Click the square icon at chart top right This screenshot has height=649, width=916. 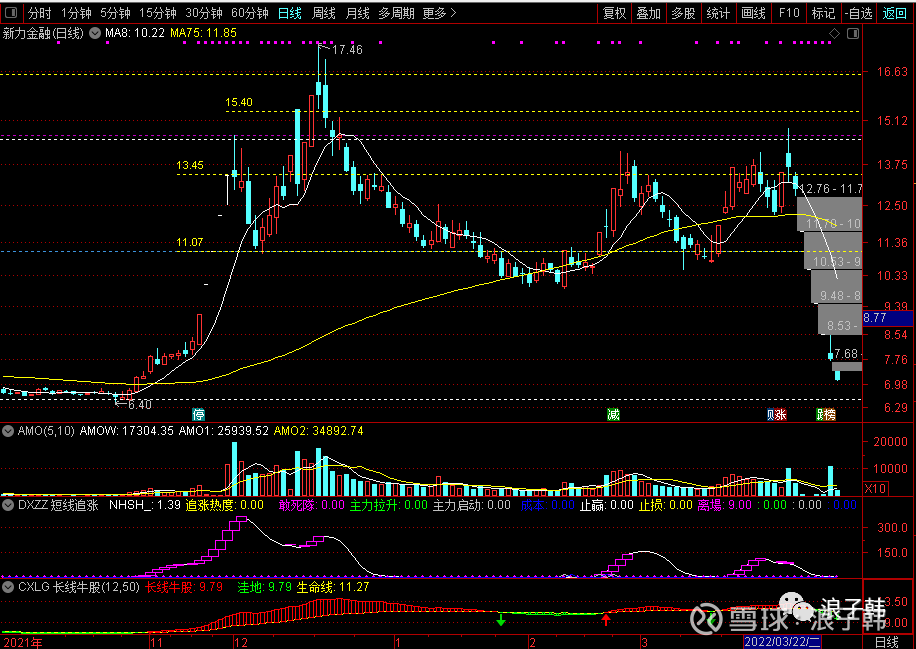[x=852, y=34]
